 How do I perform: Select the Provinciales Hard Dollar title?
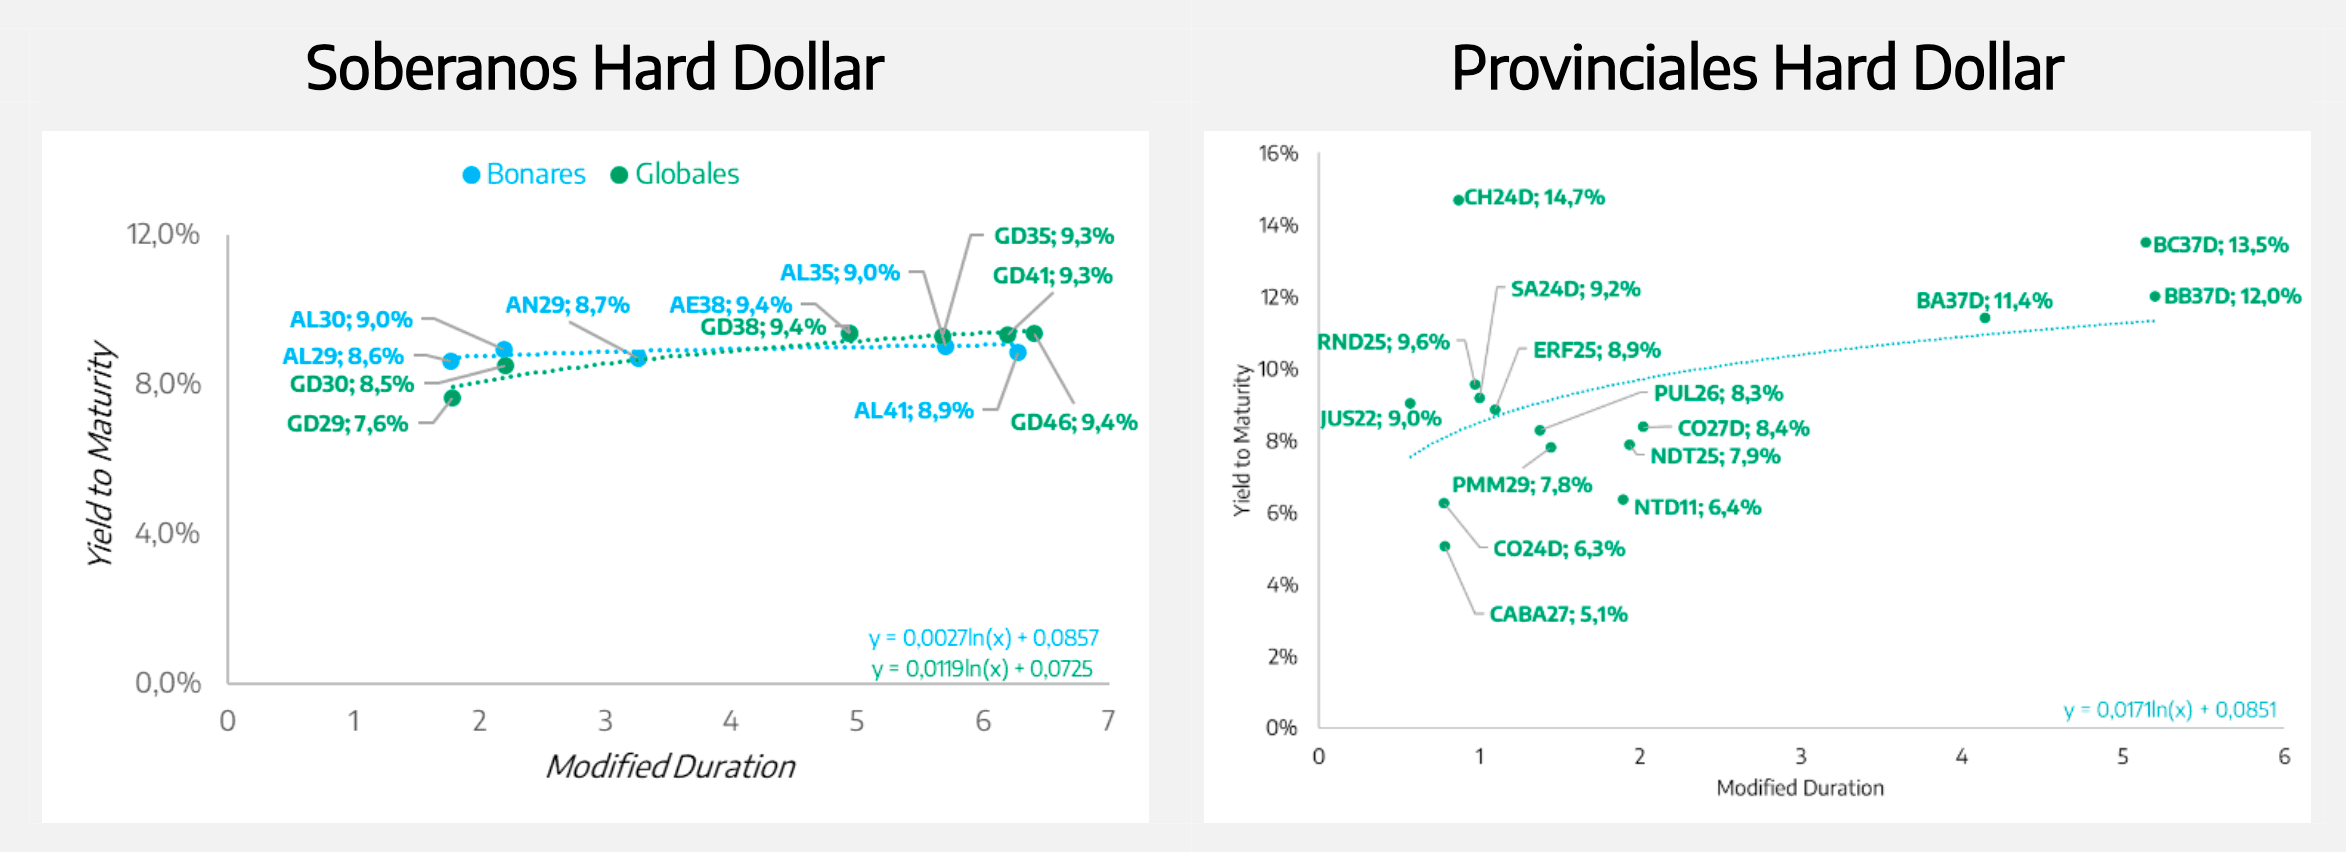[x=1757, y=68]
